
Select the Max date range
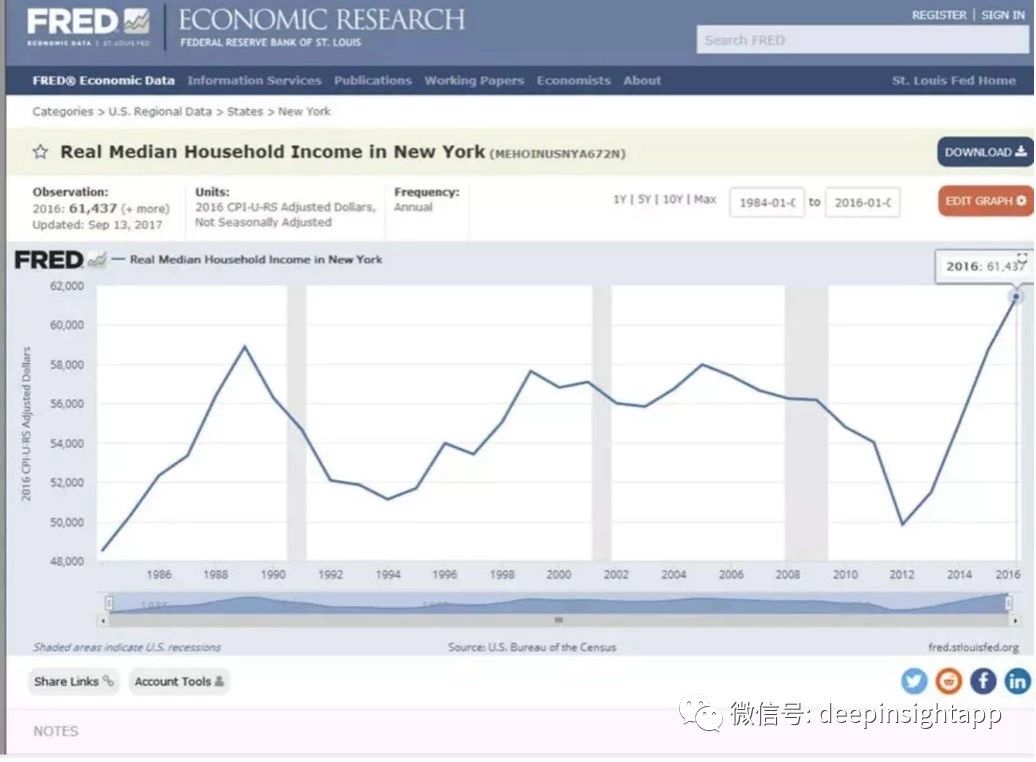705,199
